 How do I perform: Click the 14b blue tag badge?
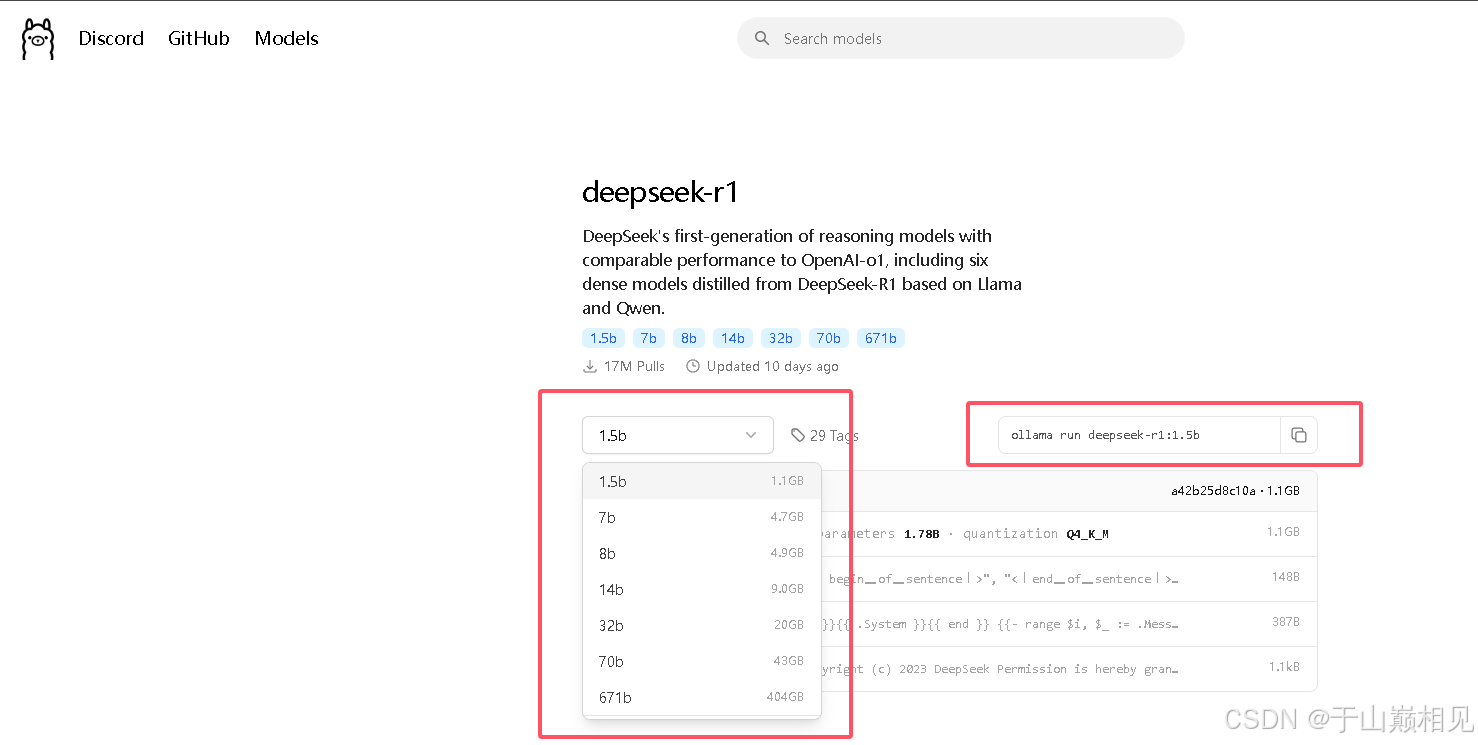pyautogui.click(x=733, y=338)
